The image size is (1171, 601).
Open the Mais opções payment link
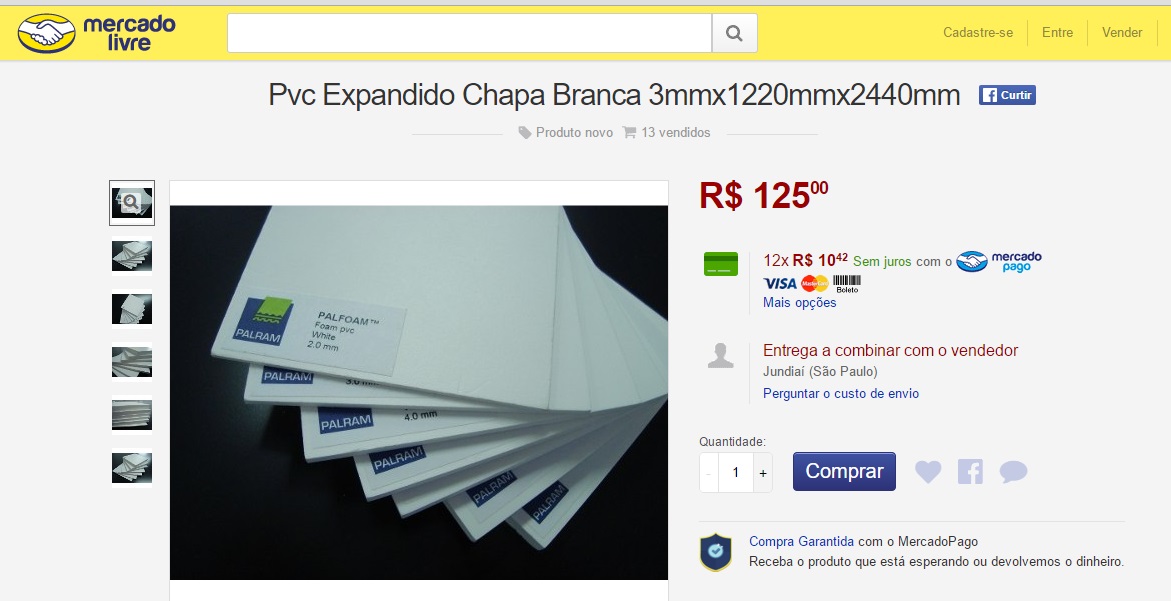(x=799, y=302)
